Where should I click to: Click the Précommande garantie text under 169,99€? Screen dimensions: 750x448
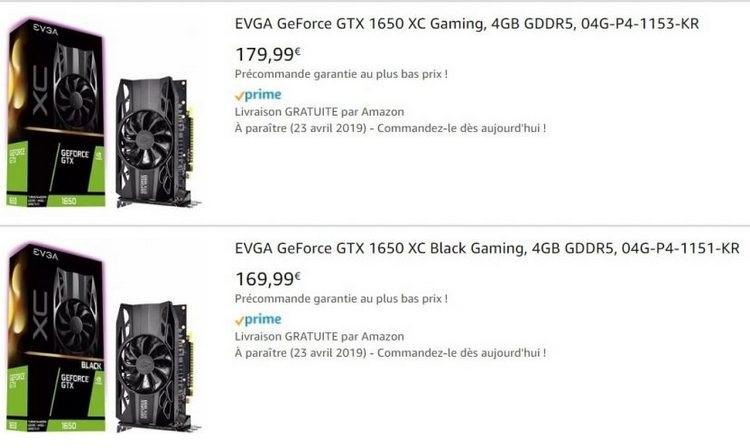tap(341, 299)
